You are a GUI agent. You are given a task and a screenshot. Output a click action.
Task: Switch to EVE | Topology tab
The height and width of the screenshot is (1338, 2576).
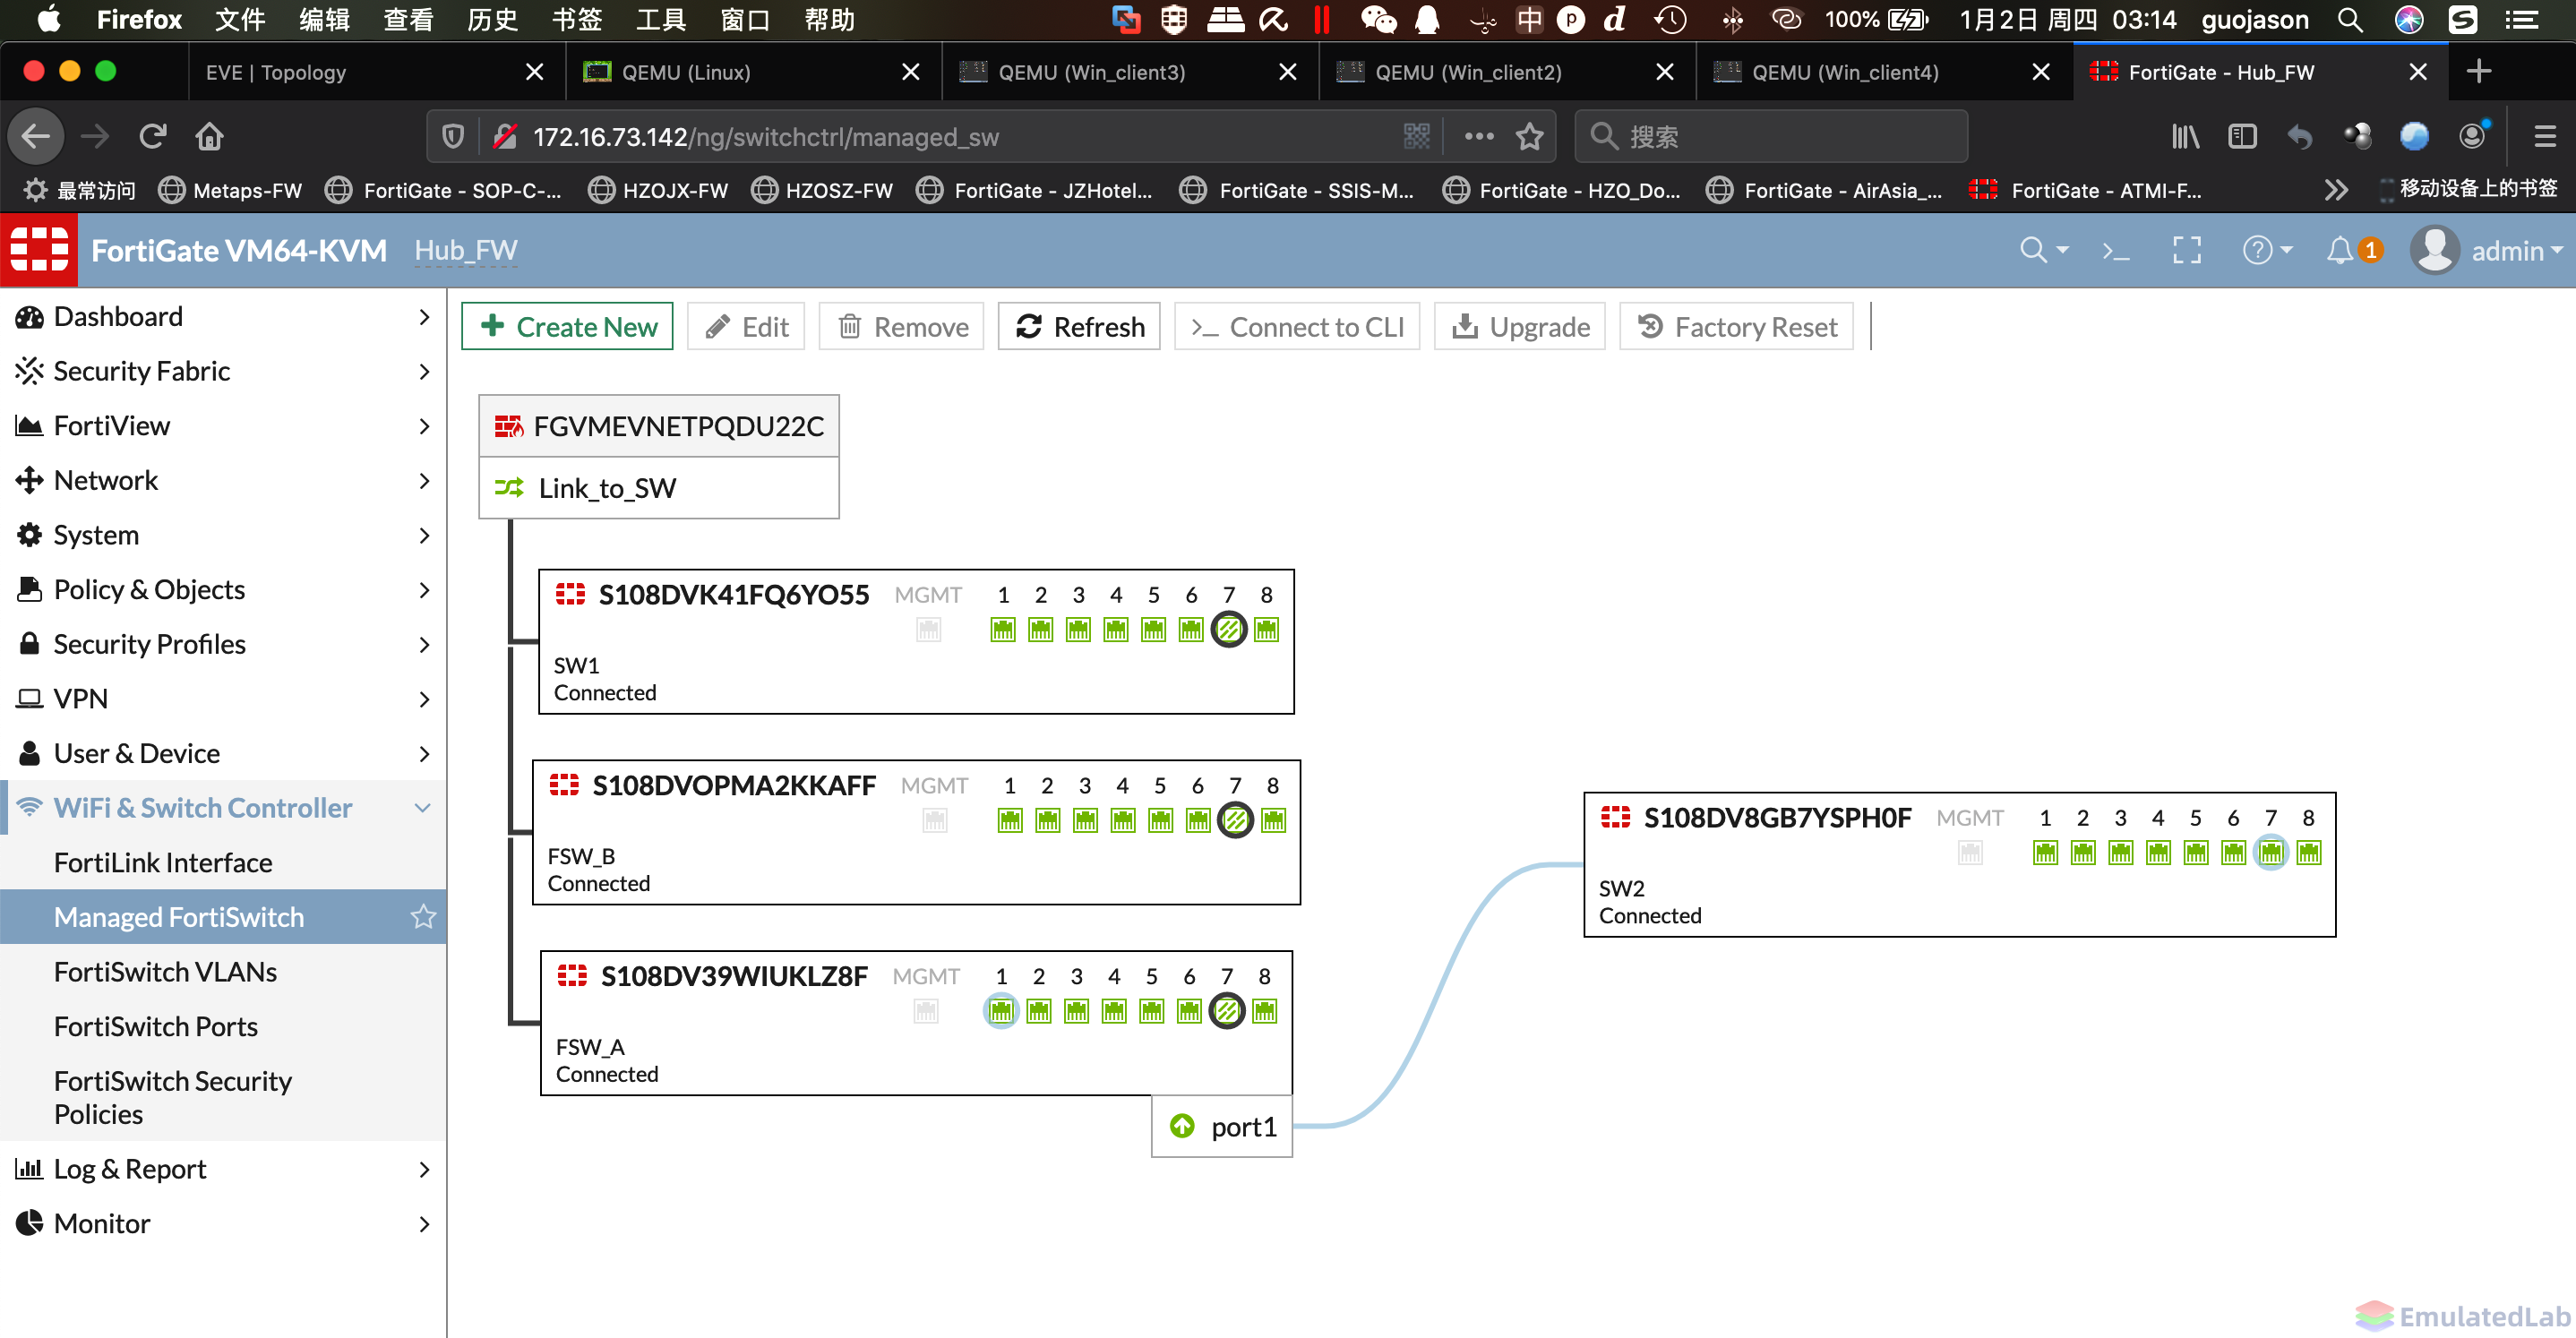(376, 72)
